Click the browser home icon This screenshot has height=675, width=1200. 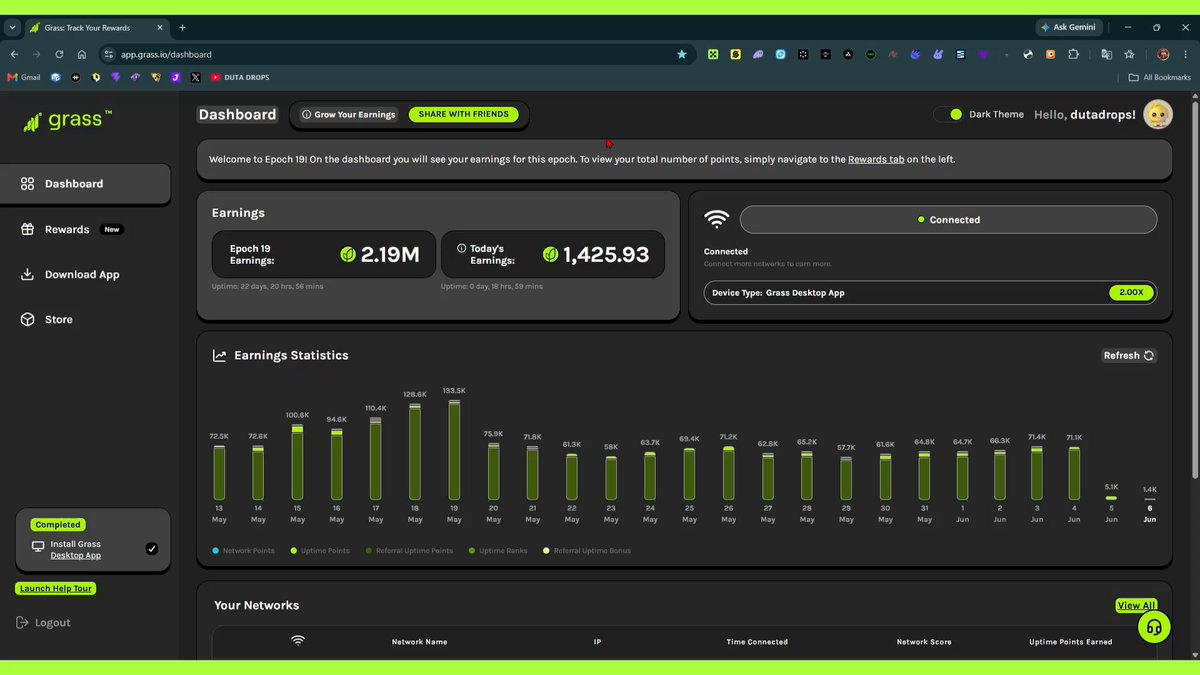(82, 54)
